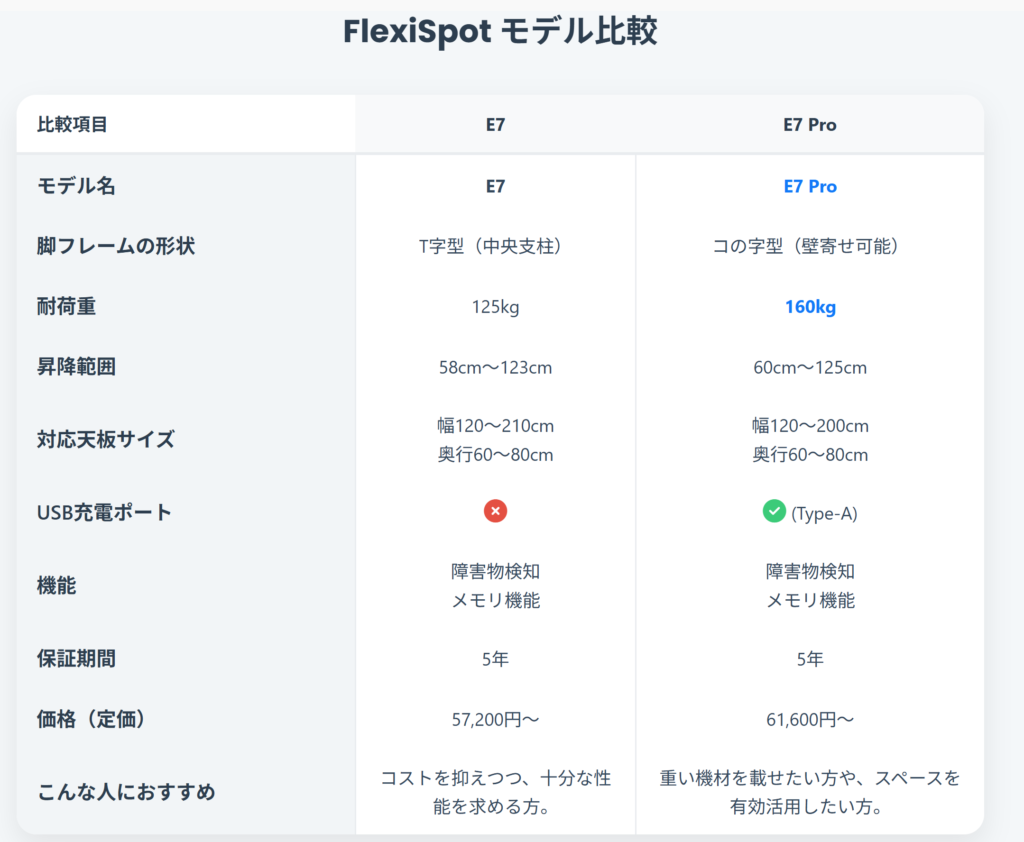This screenshot has width=1024, height=842.
Task: Click the 耐荷重 row label
Action: (66, 307)
